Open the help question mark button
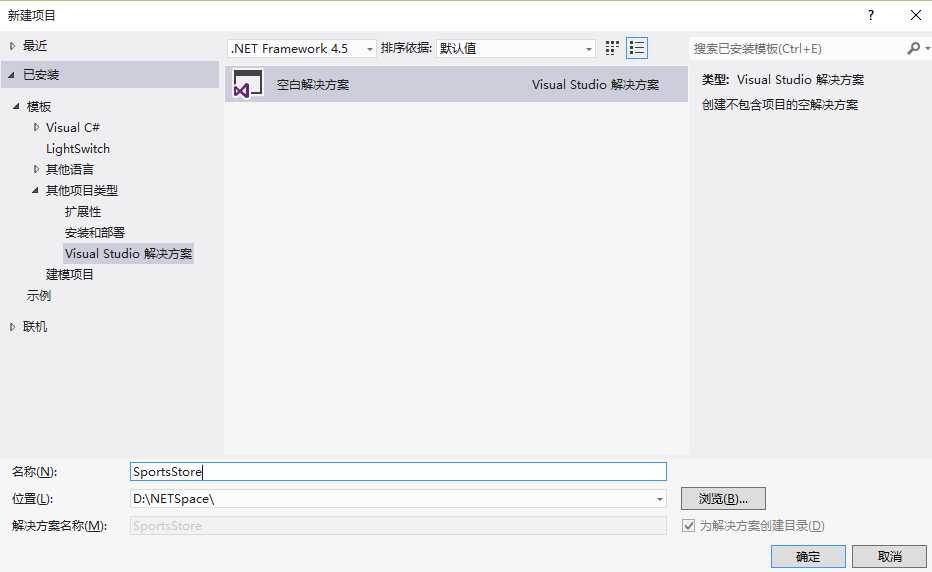 click(871, 15)
